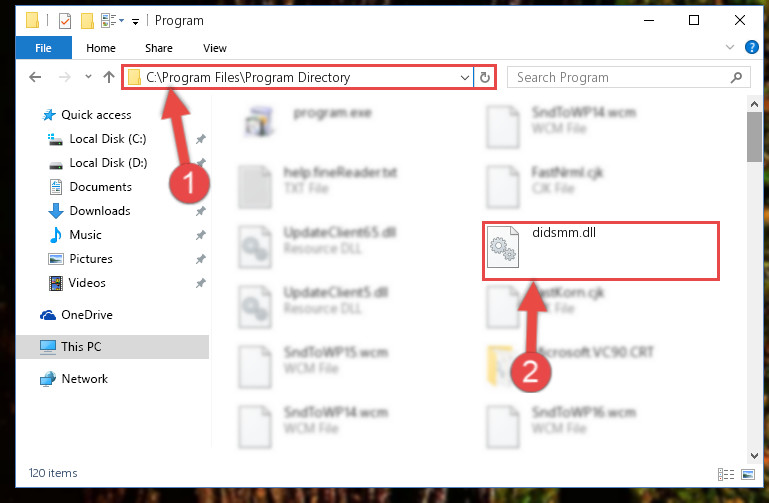This screenshot has width=769, height=503.
Task: Click the search magnifier icon
Action: pos(736,77)
